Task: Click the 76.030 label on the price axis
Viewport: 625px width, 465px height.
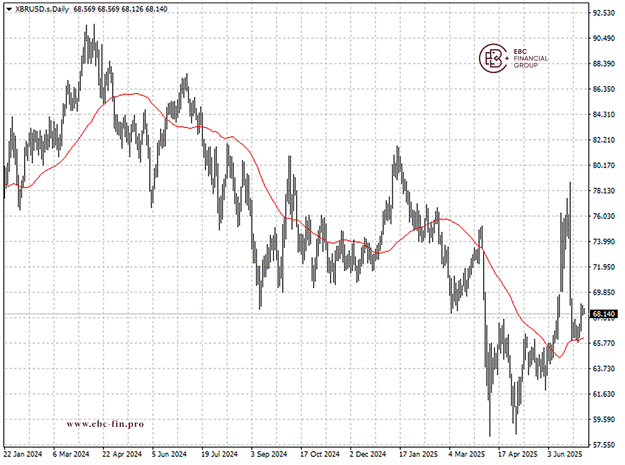Action: tap(603, 217)
